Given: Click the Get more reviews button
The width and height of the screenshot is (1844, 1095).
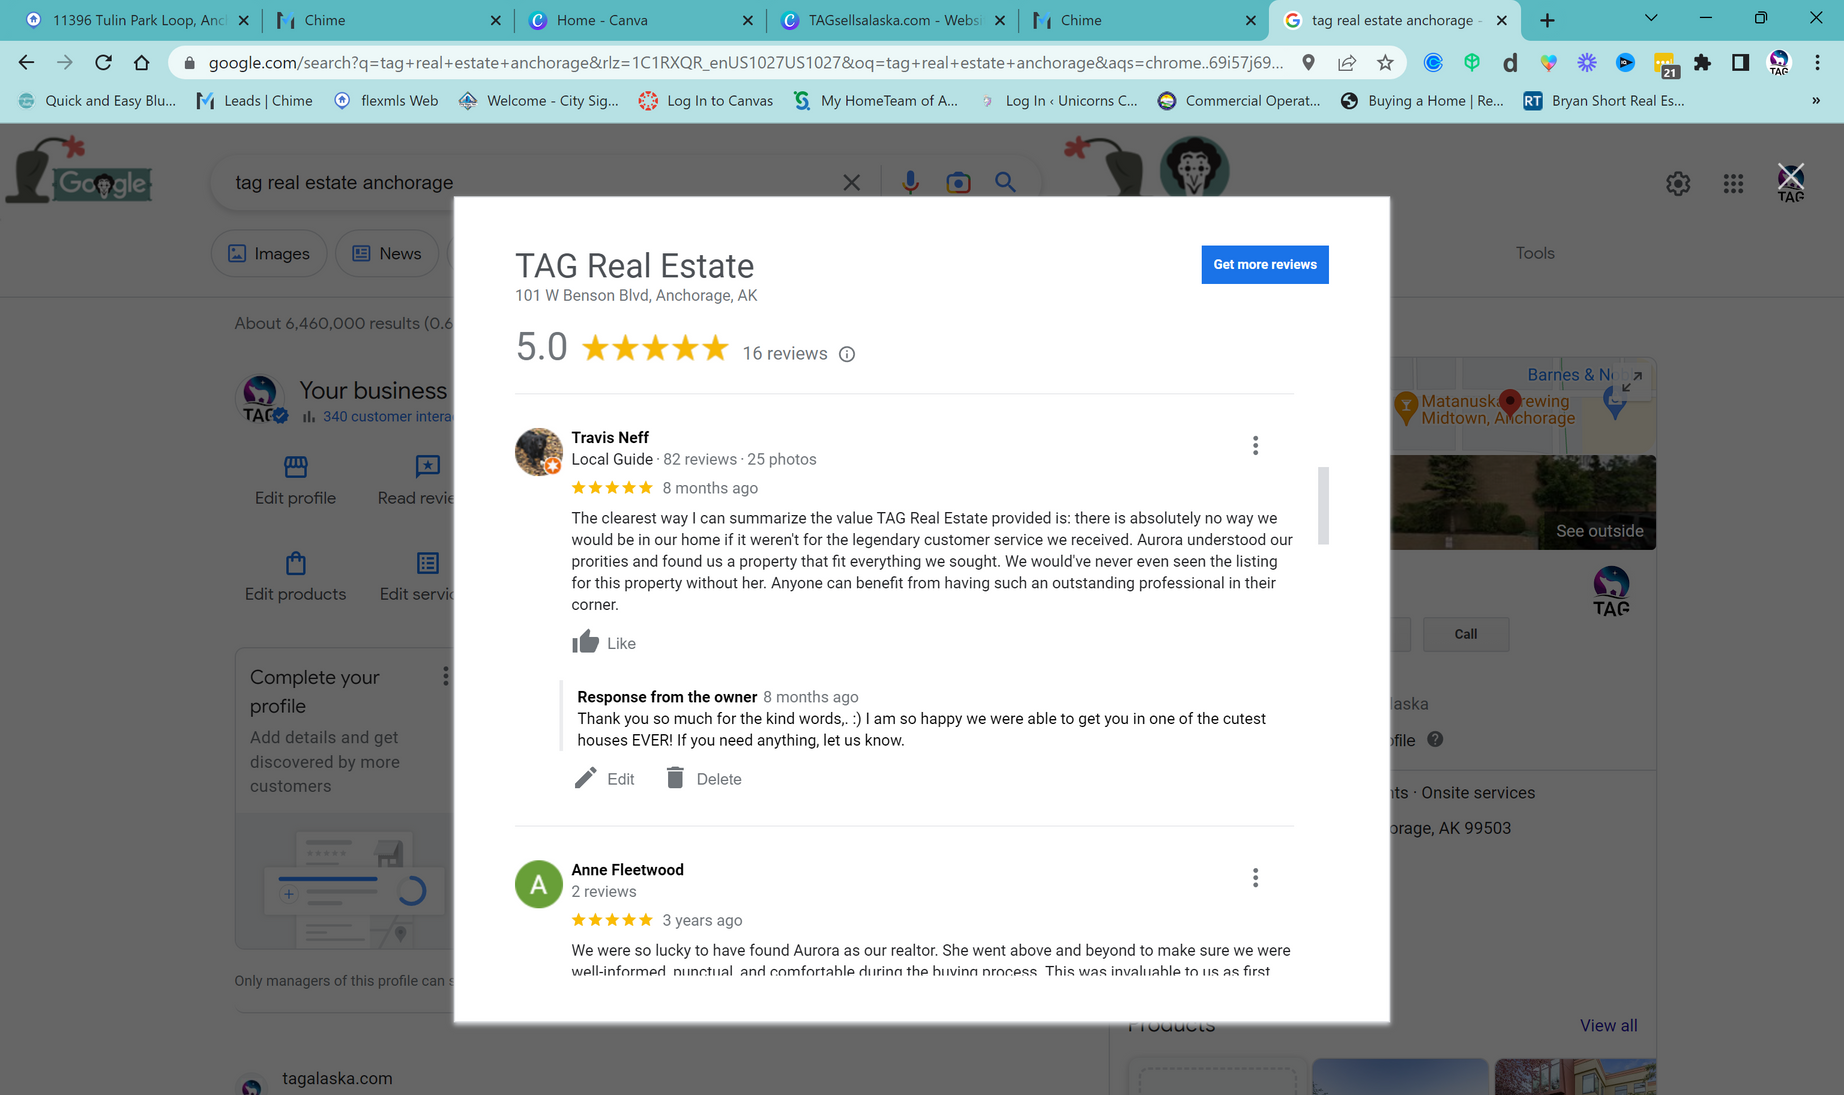Looking at the screenshot, I should click(x=1265, y=264).
